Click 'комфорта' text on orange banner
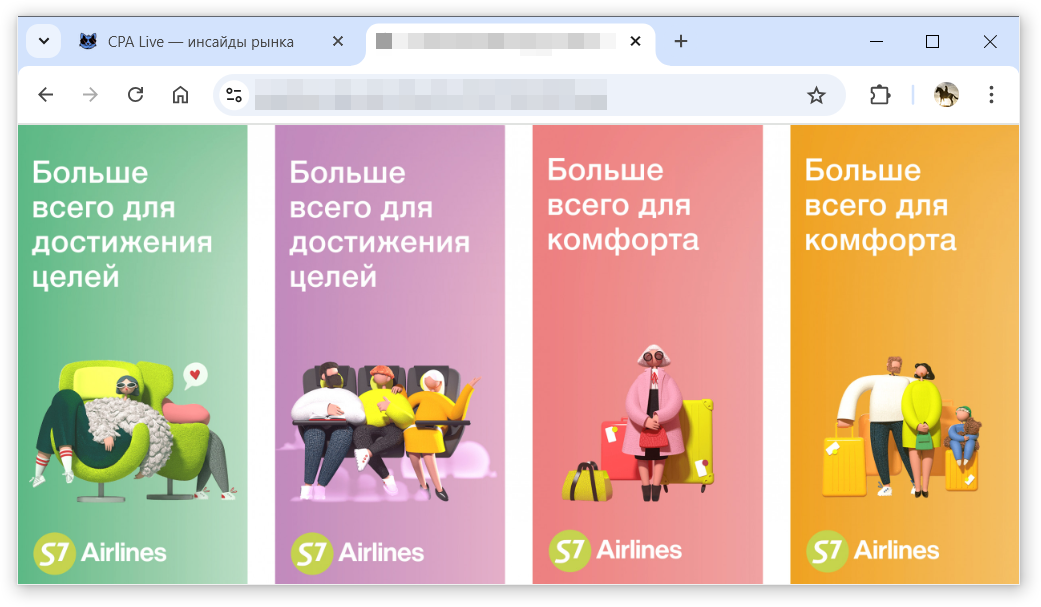The width and height of the screenshot is (1041, 607). [880, 240]
